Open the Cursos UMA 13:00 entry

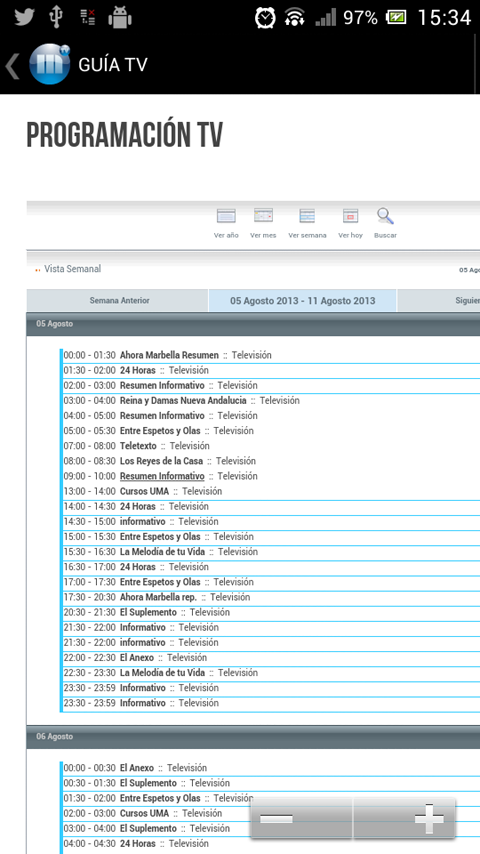(x=144, y=491)
